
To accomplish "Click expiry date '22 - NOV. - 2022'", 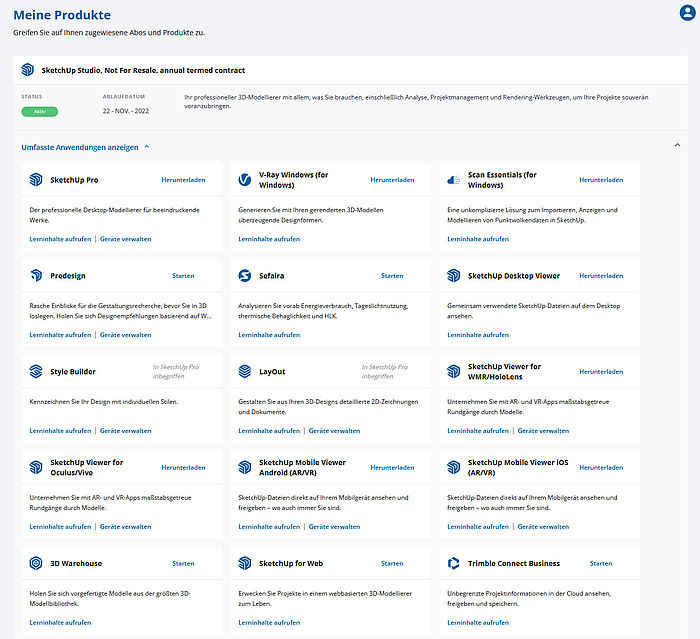I will (x=126, y=111).
